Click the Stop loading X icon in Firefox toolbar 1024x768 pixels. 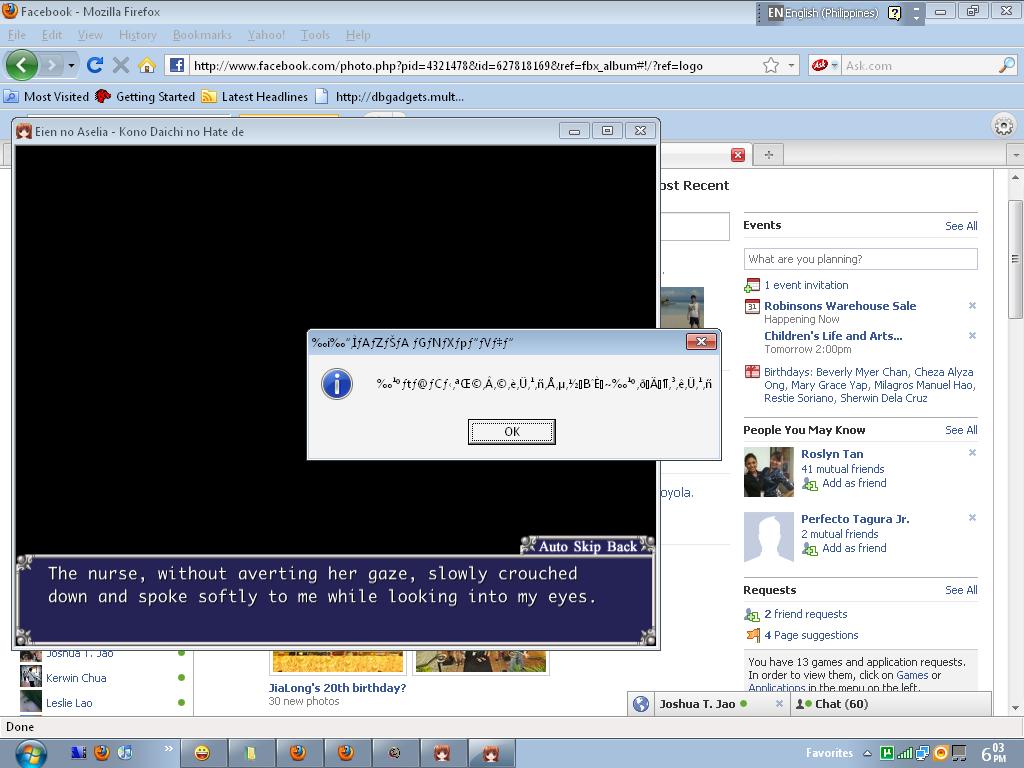121,65
